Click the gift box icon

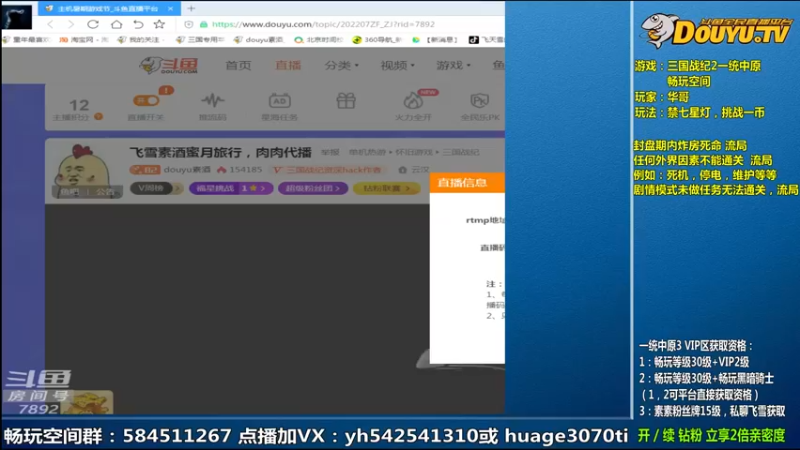pyautogui.click(x=346, y=101)
